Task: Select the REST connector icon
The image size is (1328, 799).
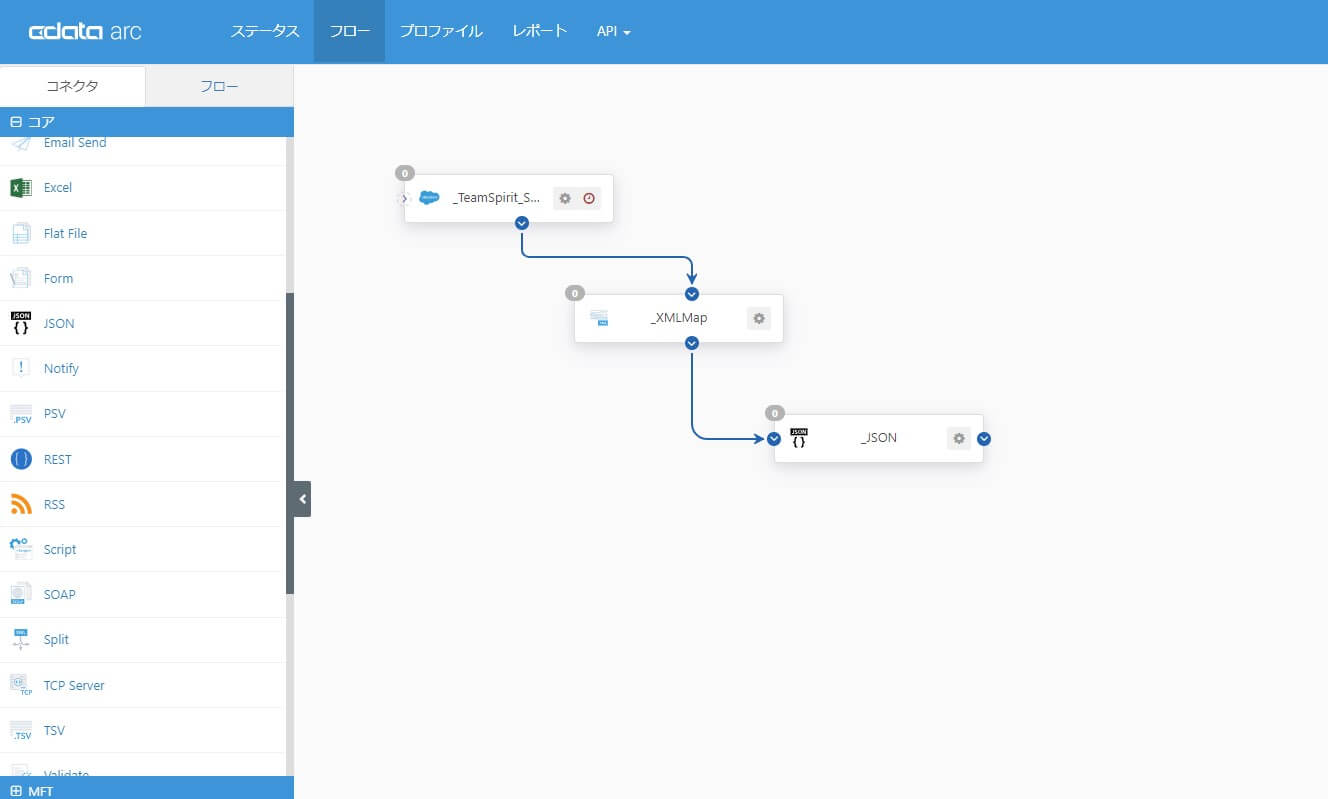Action: (21, 459)
